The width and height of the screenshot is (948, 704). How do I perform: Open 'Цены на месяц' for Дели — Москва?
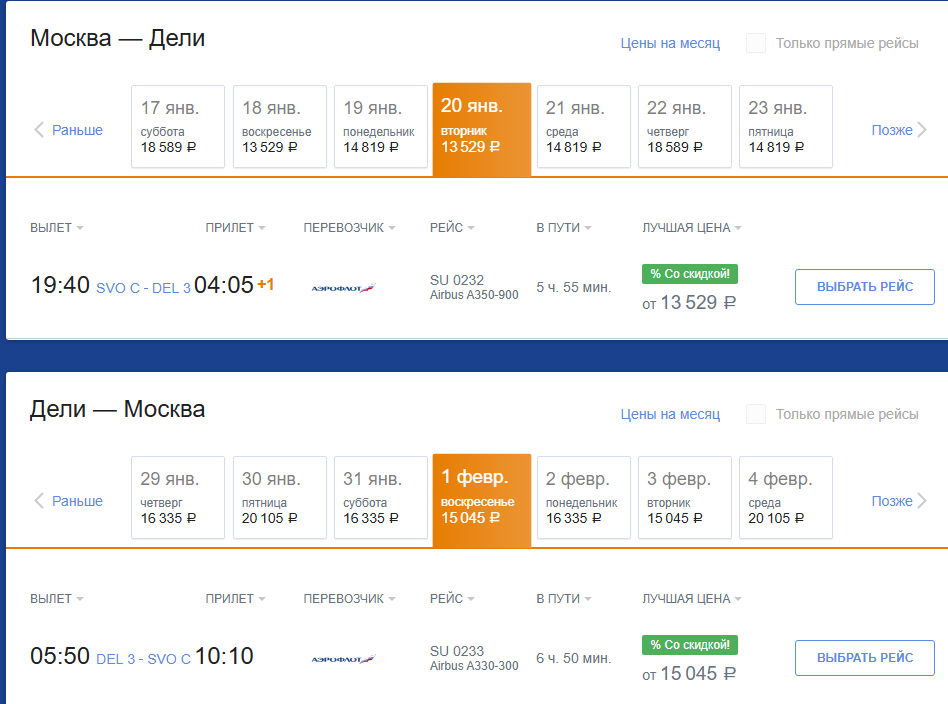670,414
